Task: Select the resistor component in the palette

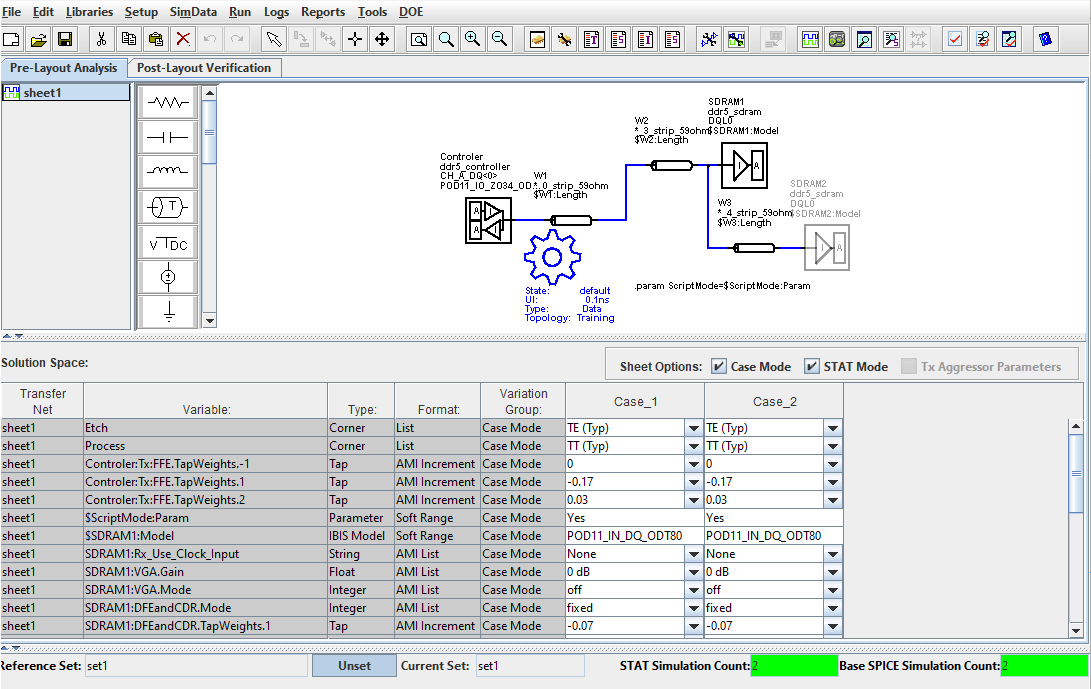Action: point(166,101)
